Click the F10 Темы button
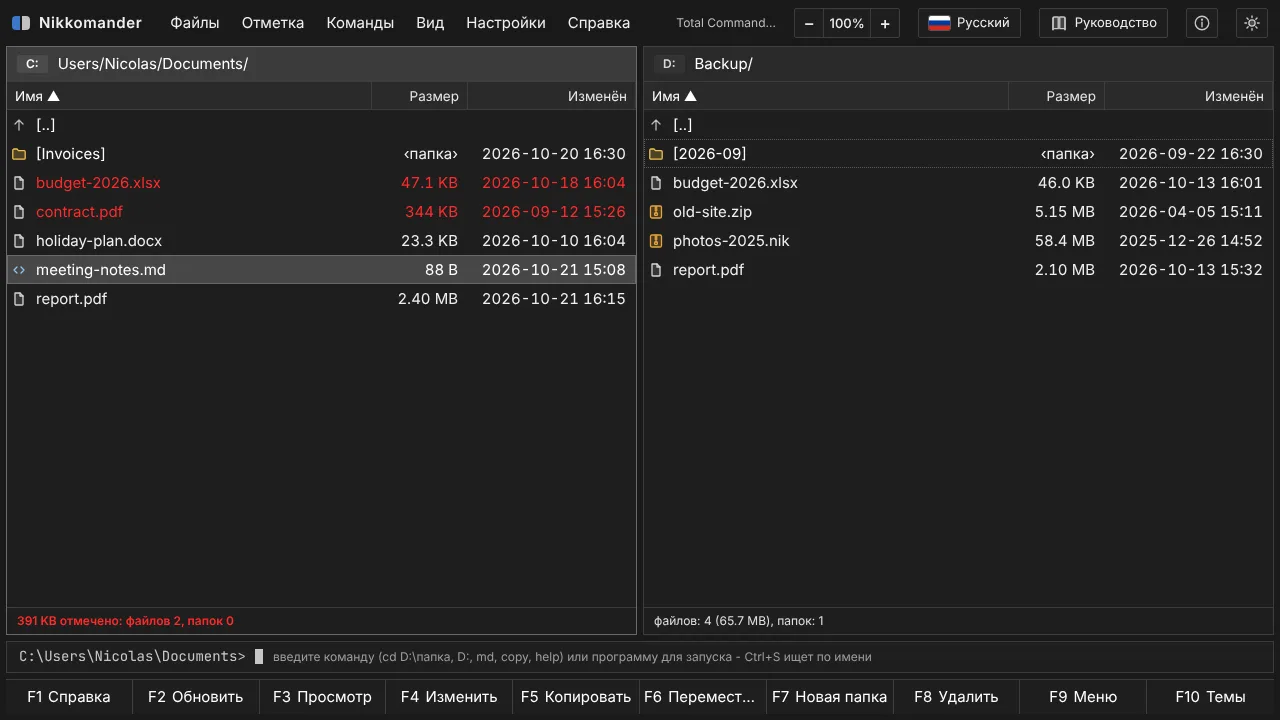This screenshot has height=720, width=1280. point(1210,697)
